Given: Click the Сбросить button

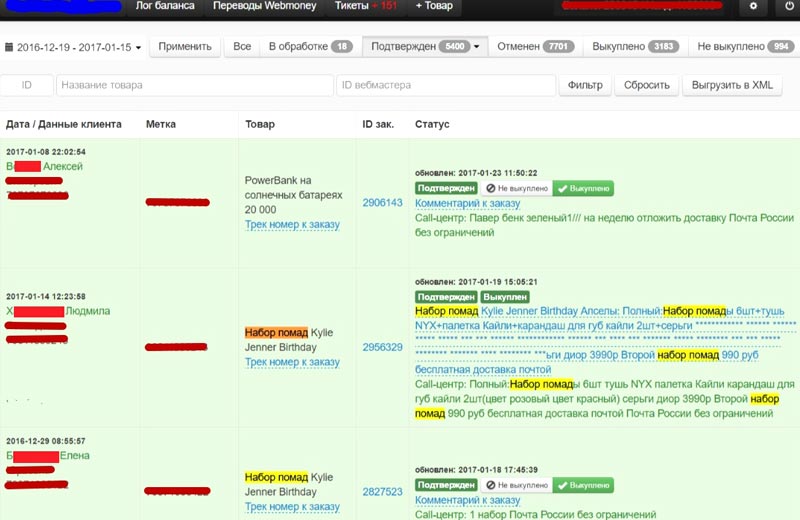Looking at the screenshot, I should coord(646,85).
